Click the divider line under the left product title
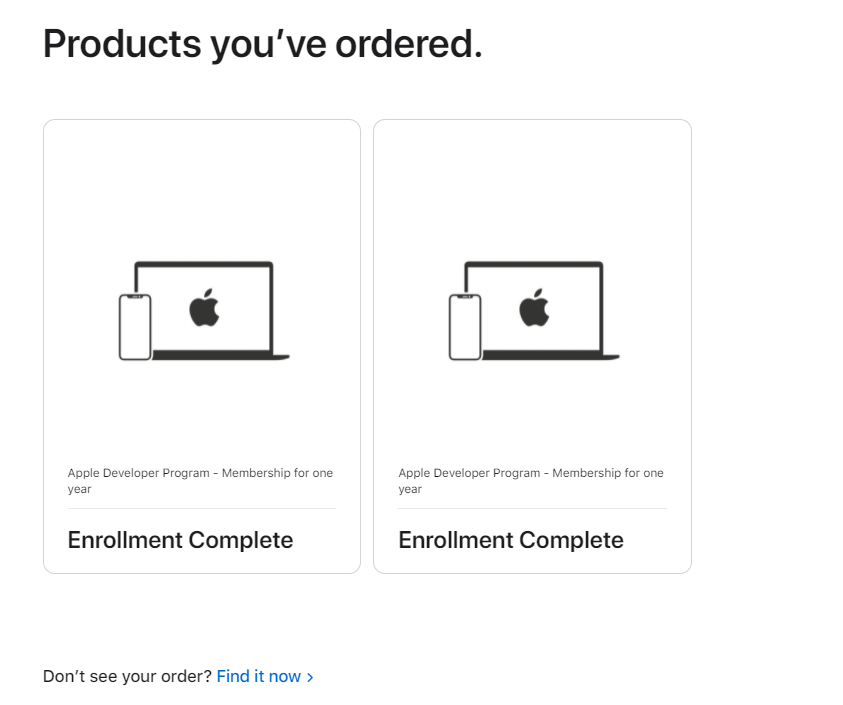This screenshot has width=843, height=705. [201, 509]
